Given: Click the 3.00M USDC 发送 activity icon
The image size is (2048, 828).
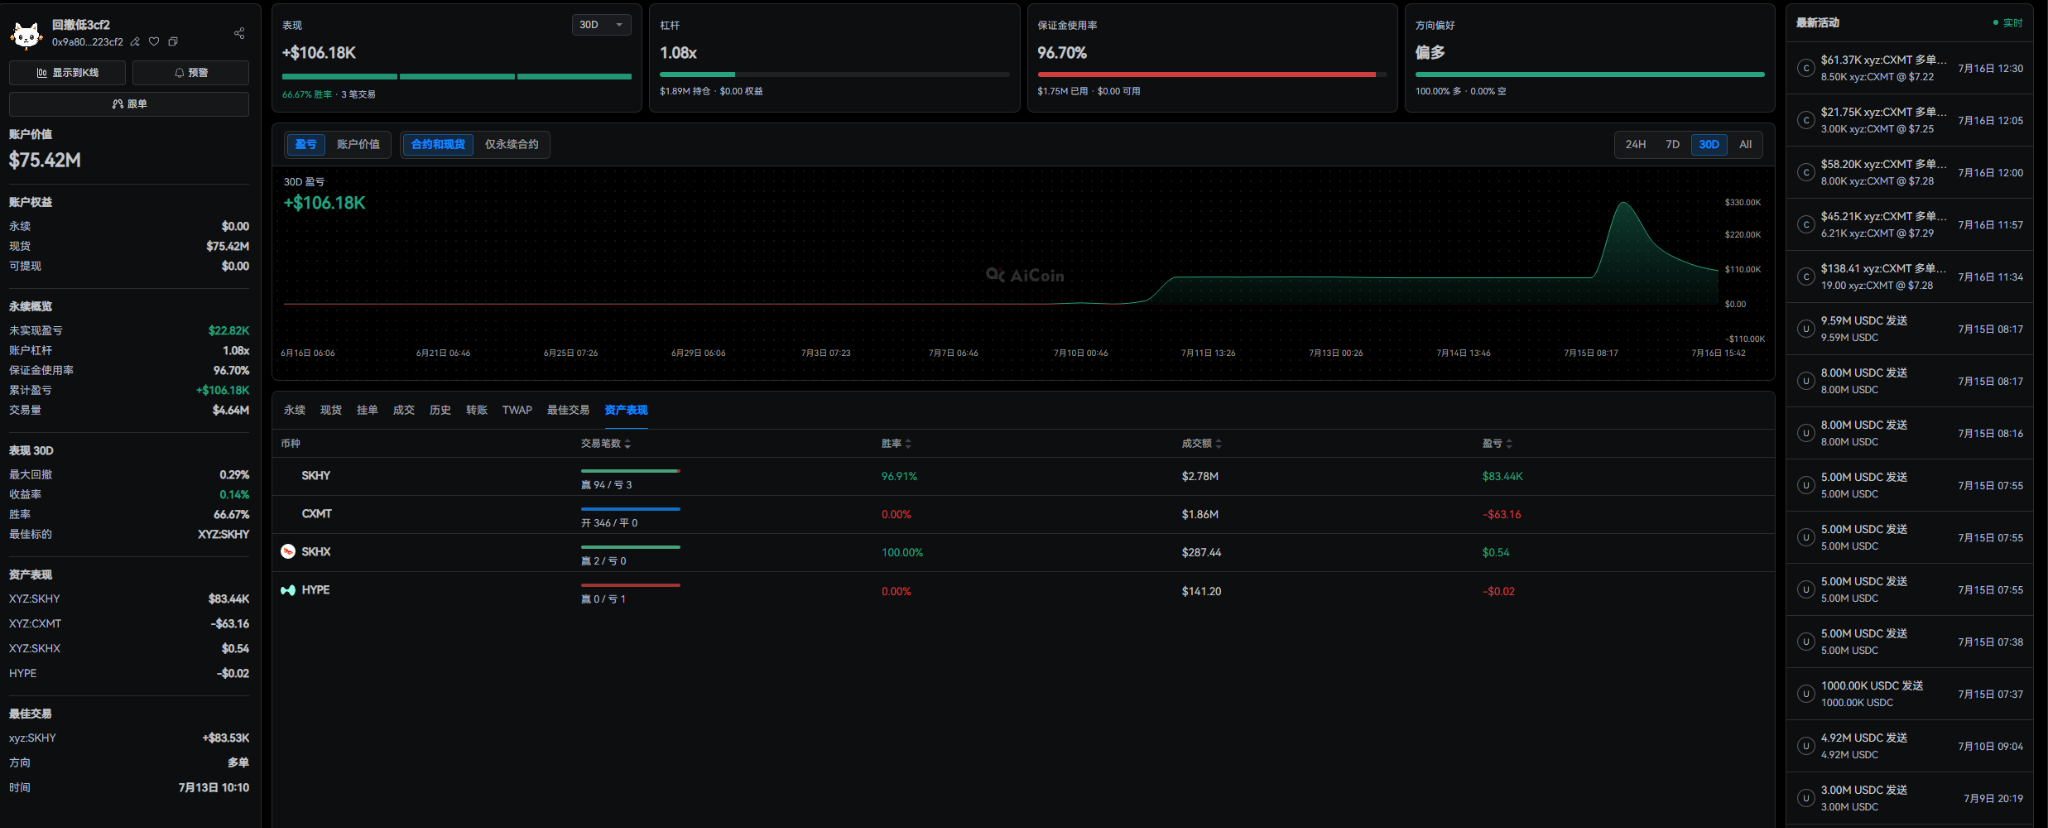Looking at the screenshot, I should 1806,798.
